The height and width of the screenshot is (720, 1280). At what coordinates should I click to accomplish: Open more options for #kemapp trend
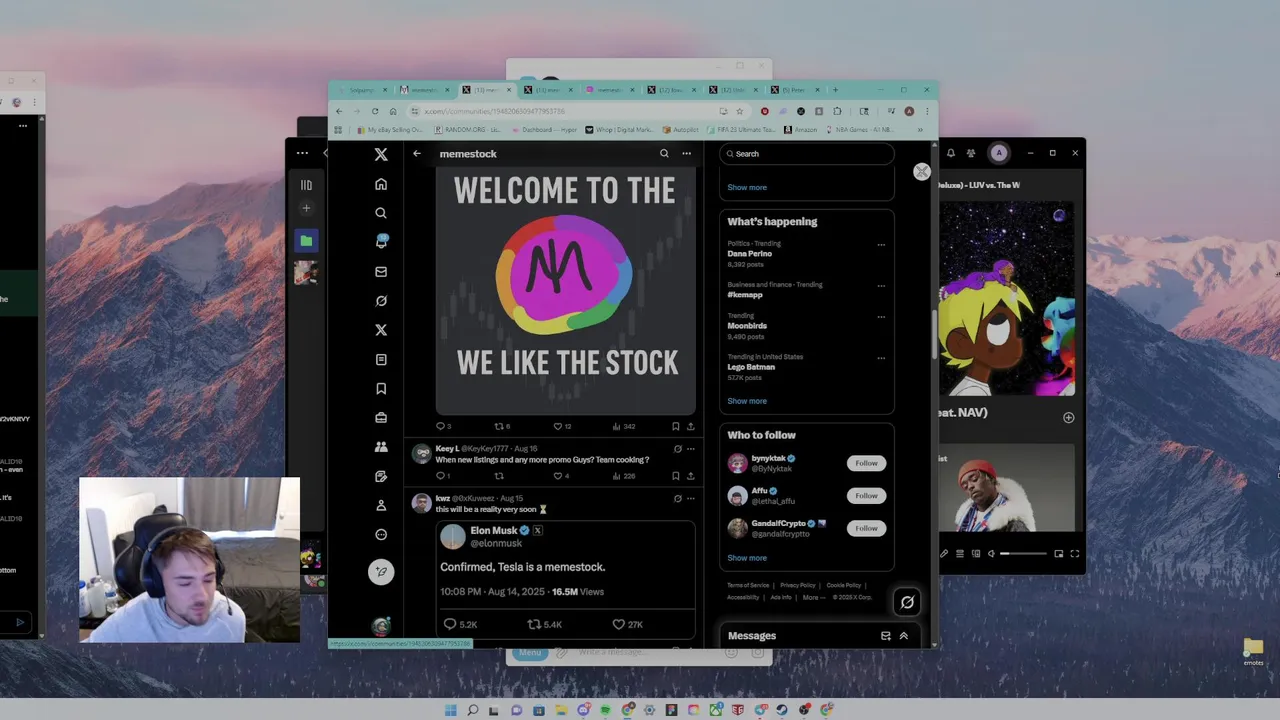click(881, 285)
